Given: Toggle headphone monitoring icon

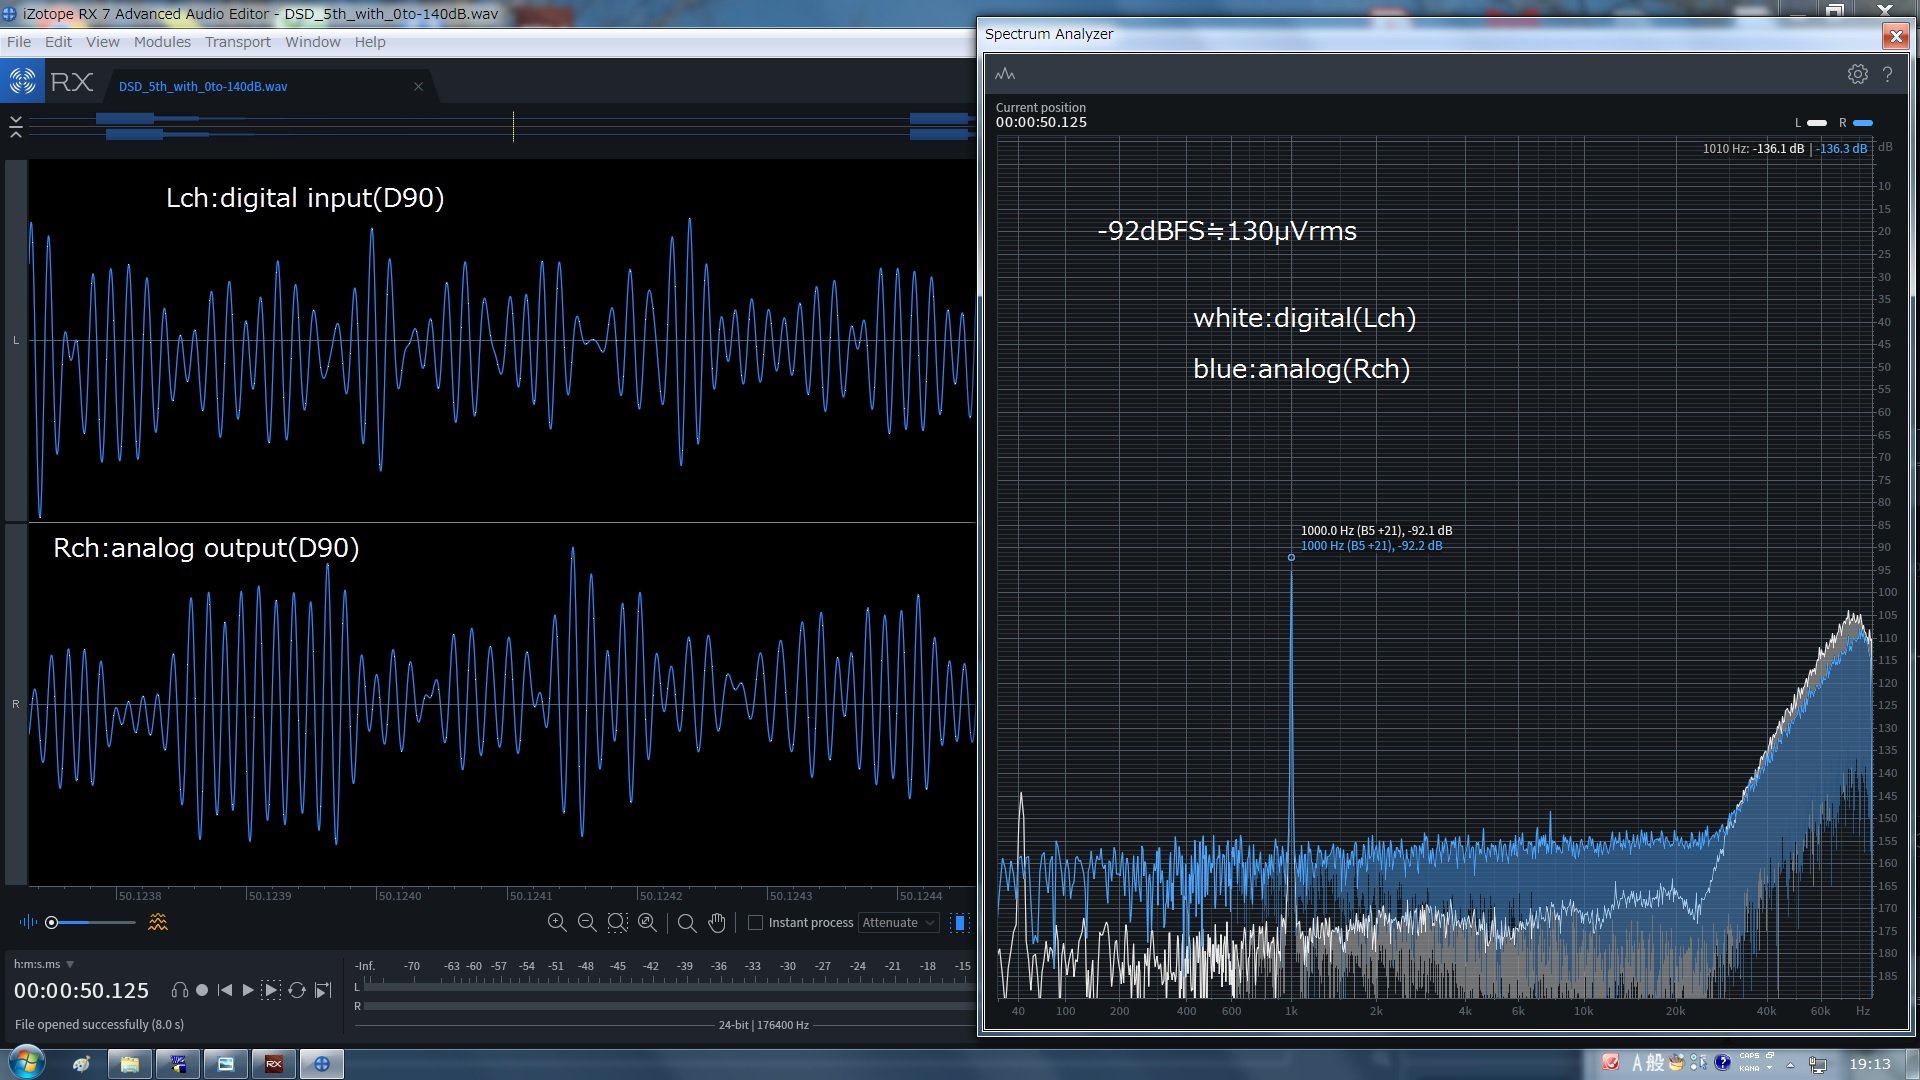Looking at the screenshot, I should 180,990.
